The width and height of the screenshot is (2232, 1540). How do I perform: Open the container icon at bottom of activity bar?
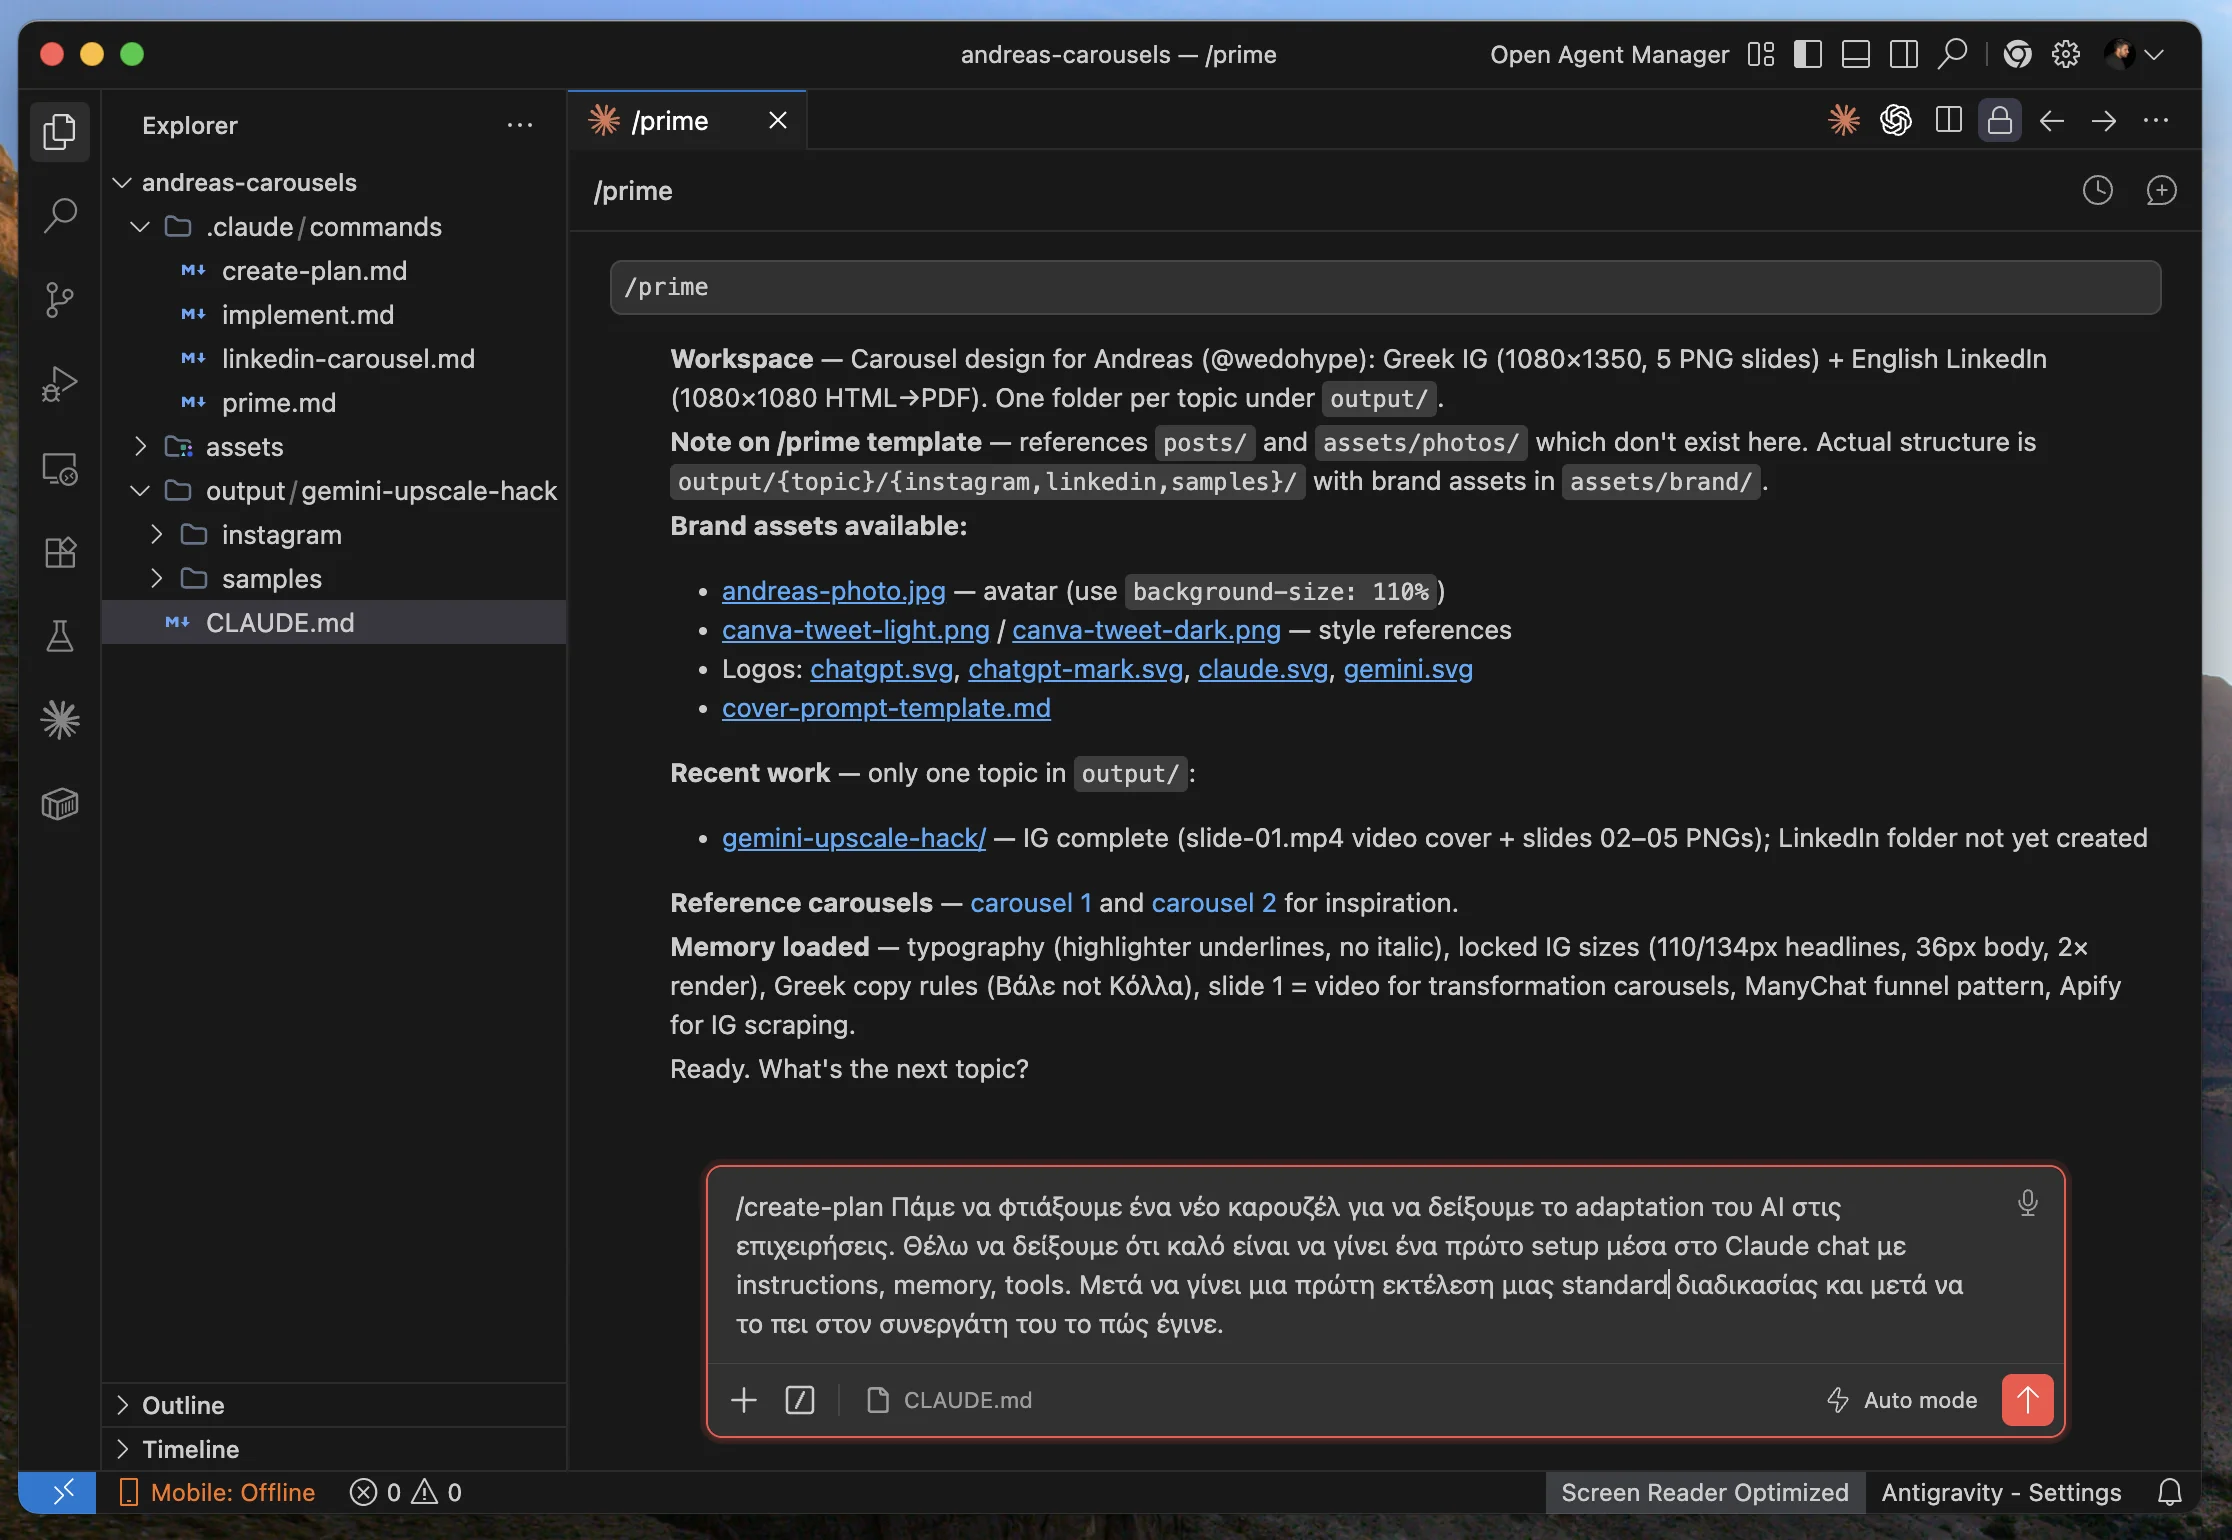tap(59, 804)
